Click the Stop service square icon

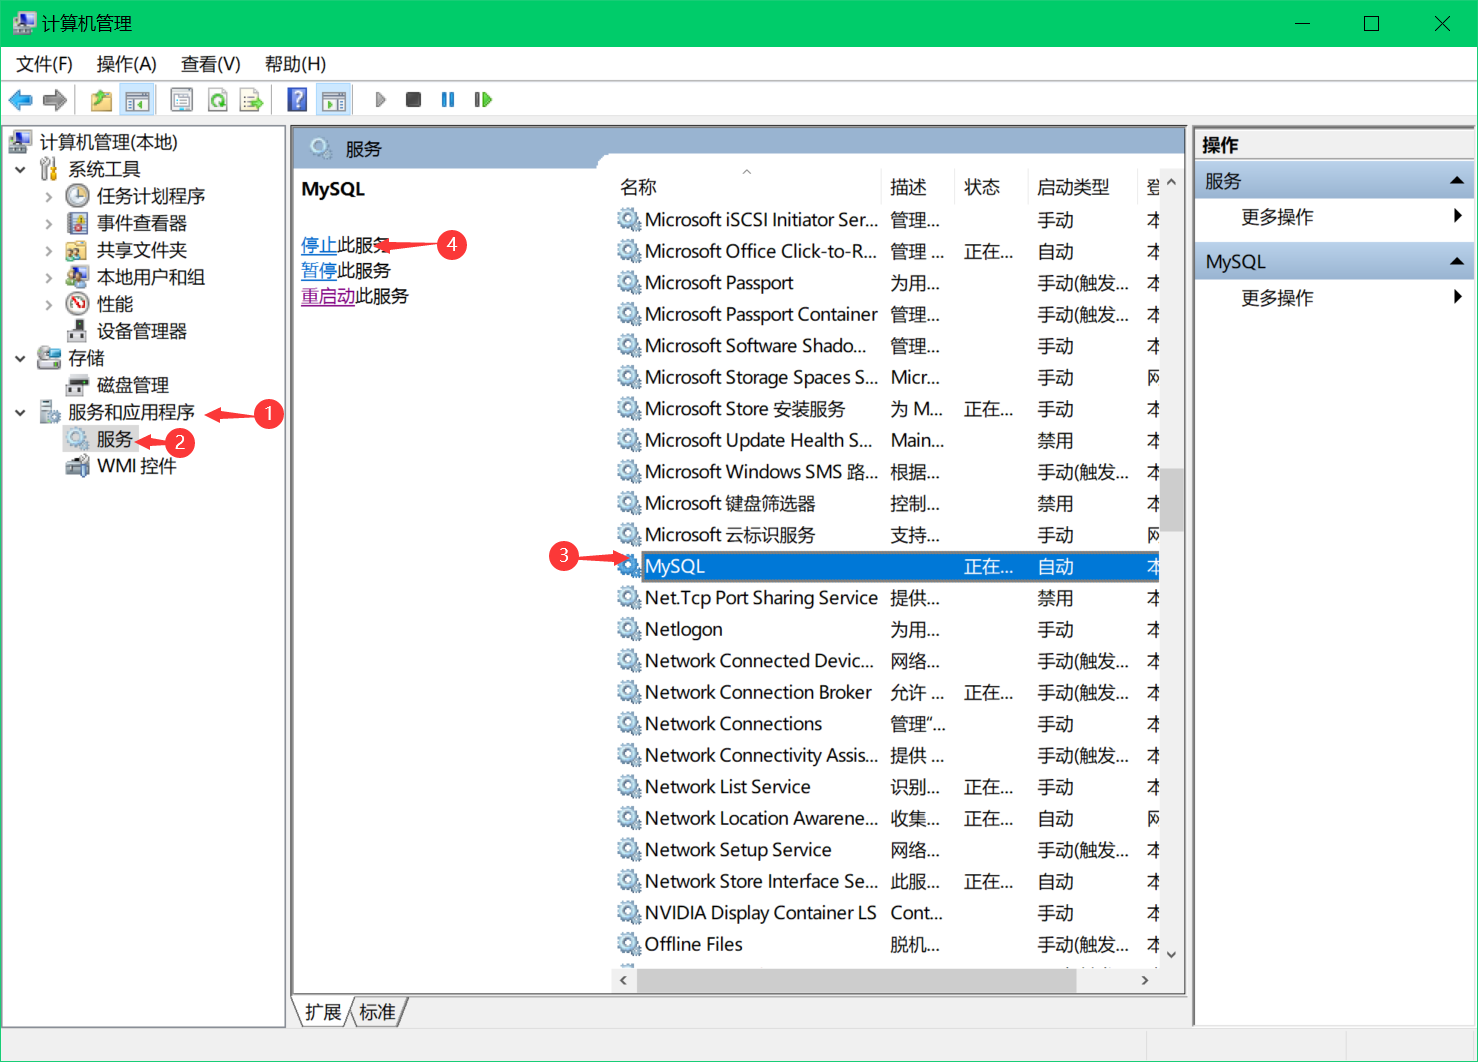click(x=413, y=100)
